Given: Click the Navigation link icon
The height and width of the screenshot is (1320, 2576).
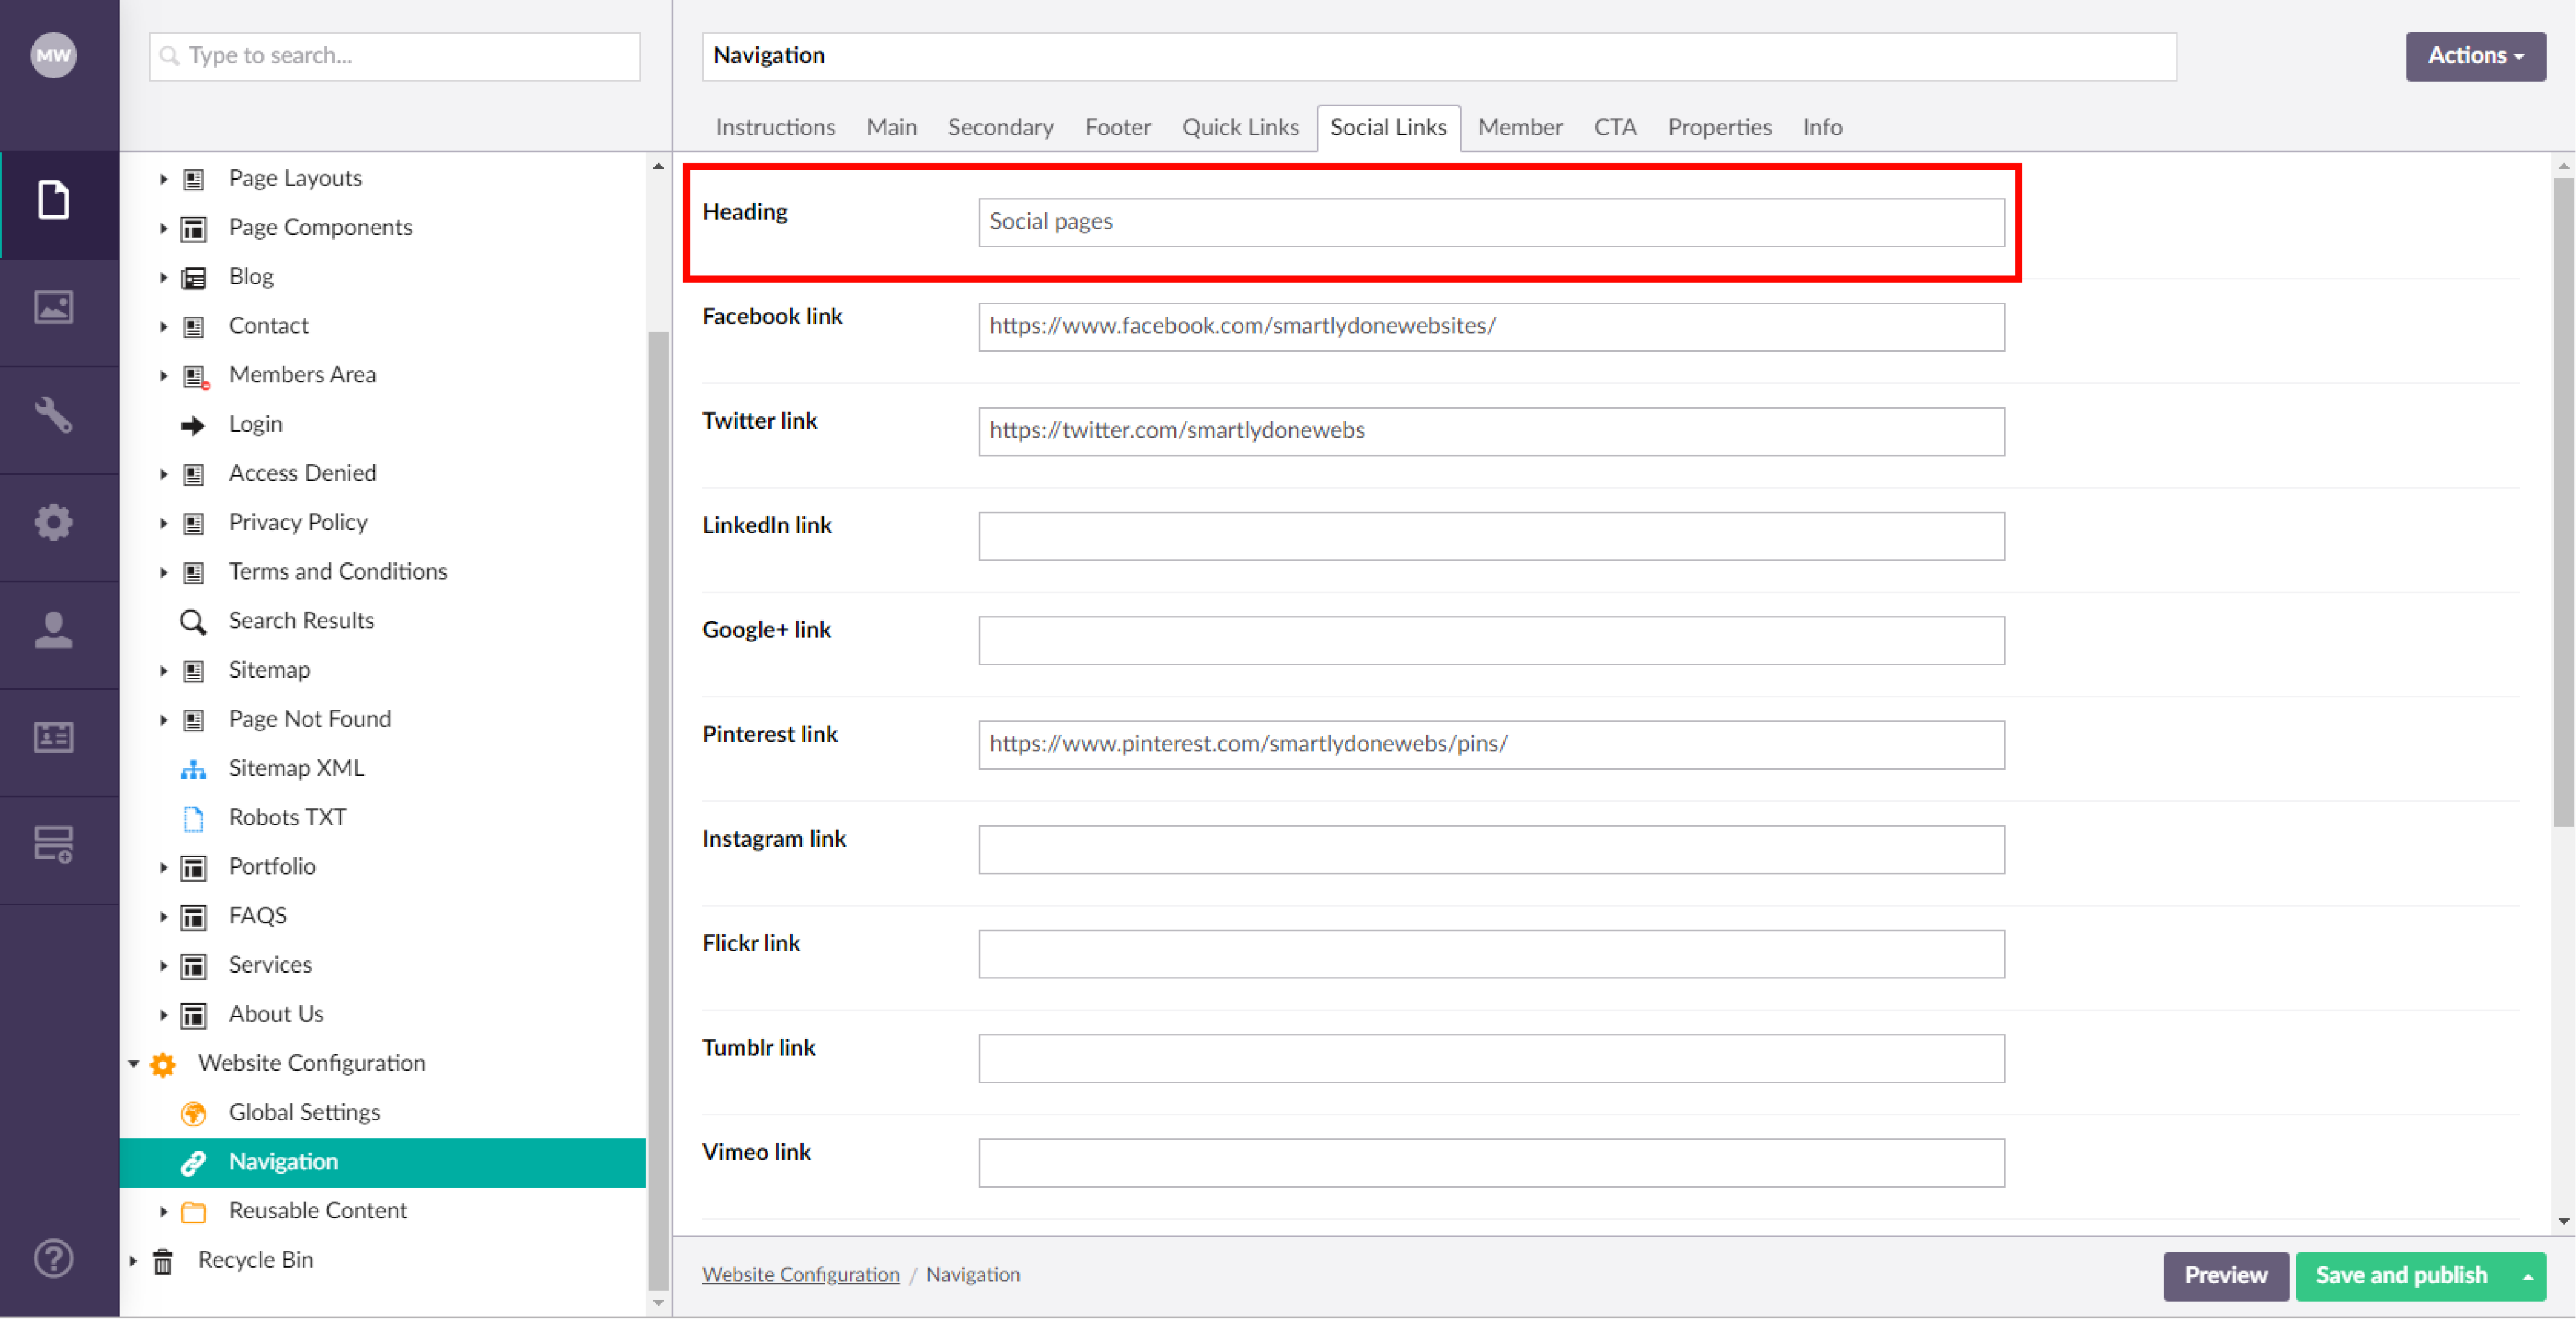Looking at the screenshot, I should (x=193, y=1163).
